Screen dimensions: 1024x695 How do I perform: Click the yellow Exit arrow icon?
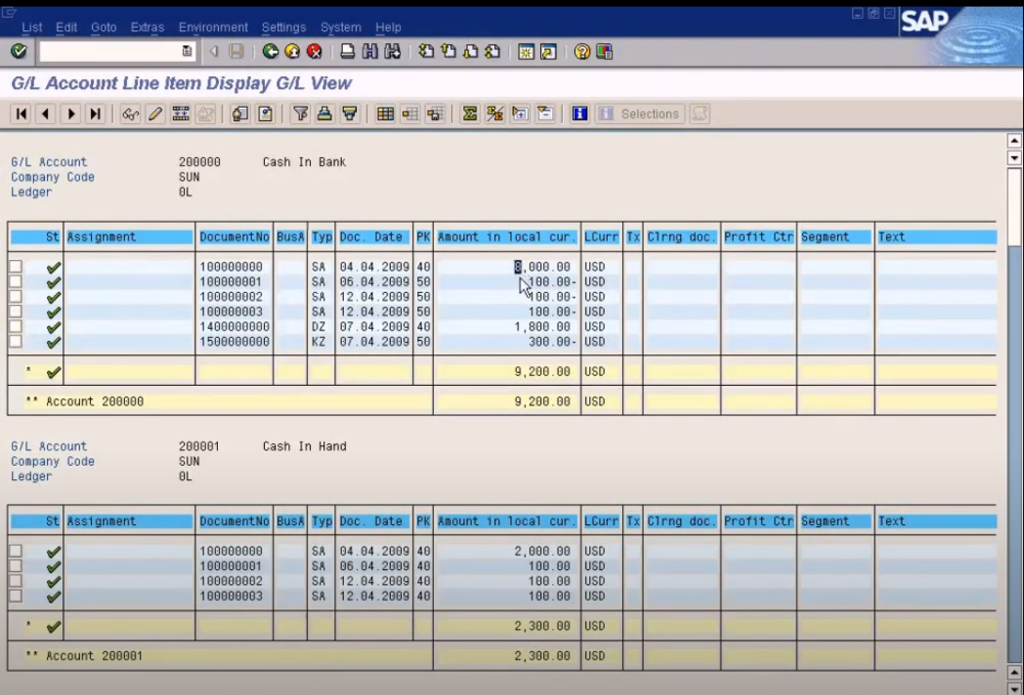tap(292, 52)
